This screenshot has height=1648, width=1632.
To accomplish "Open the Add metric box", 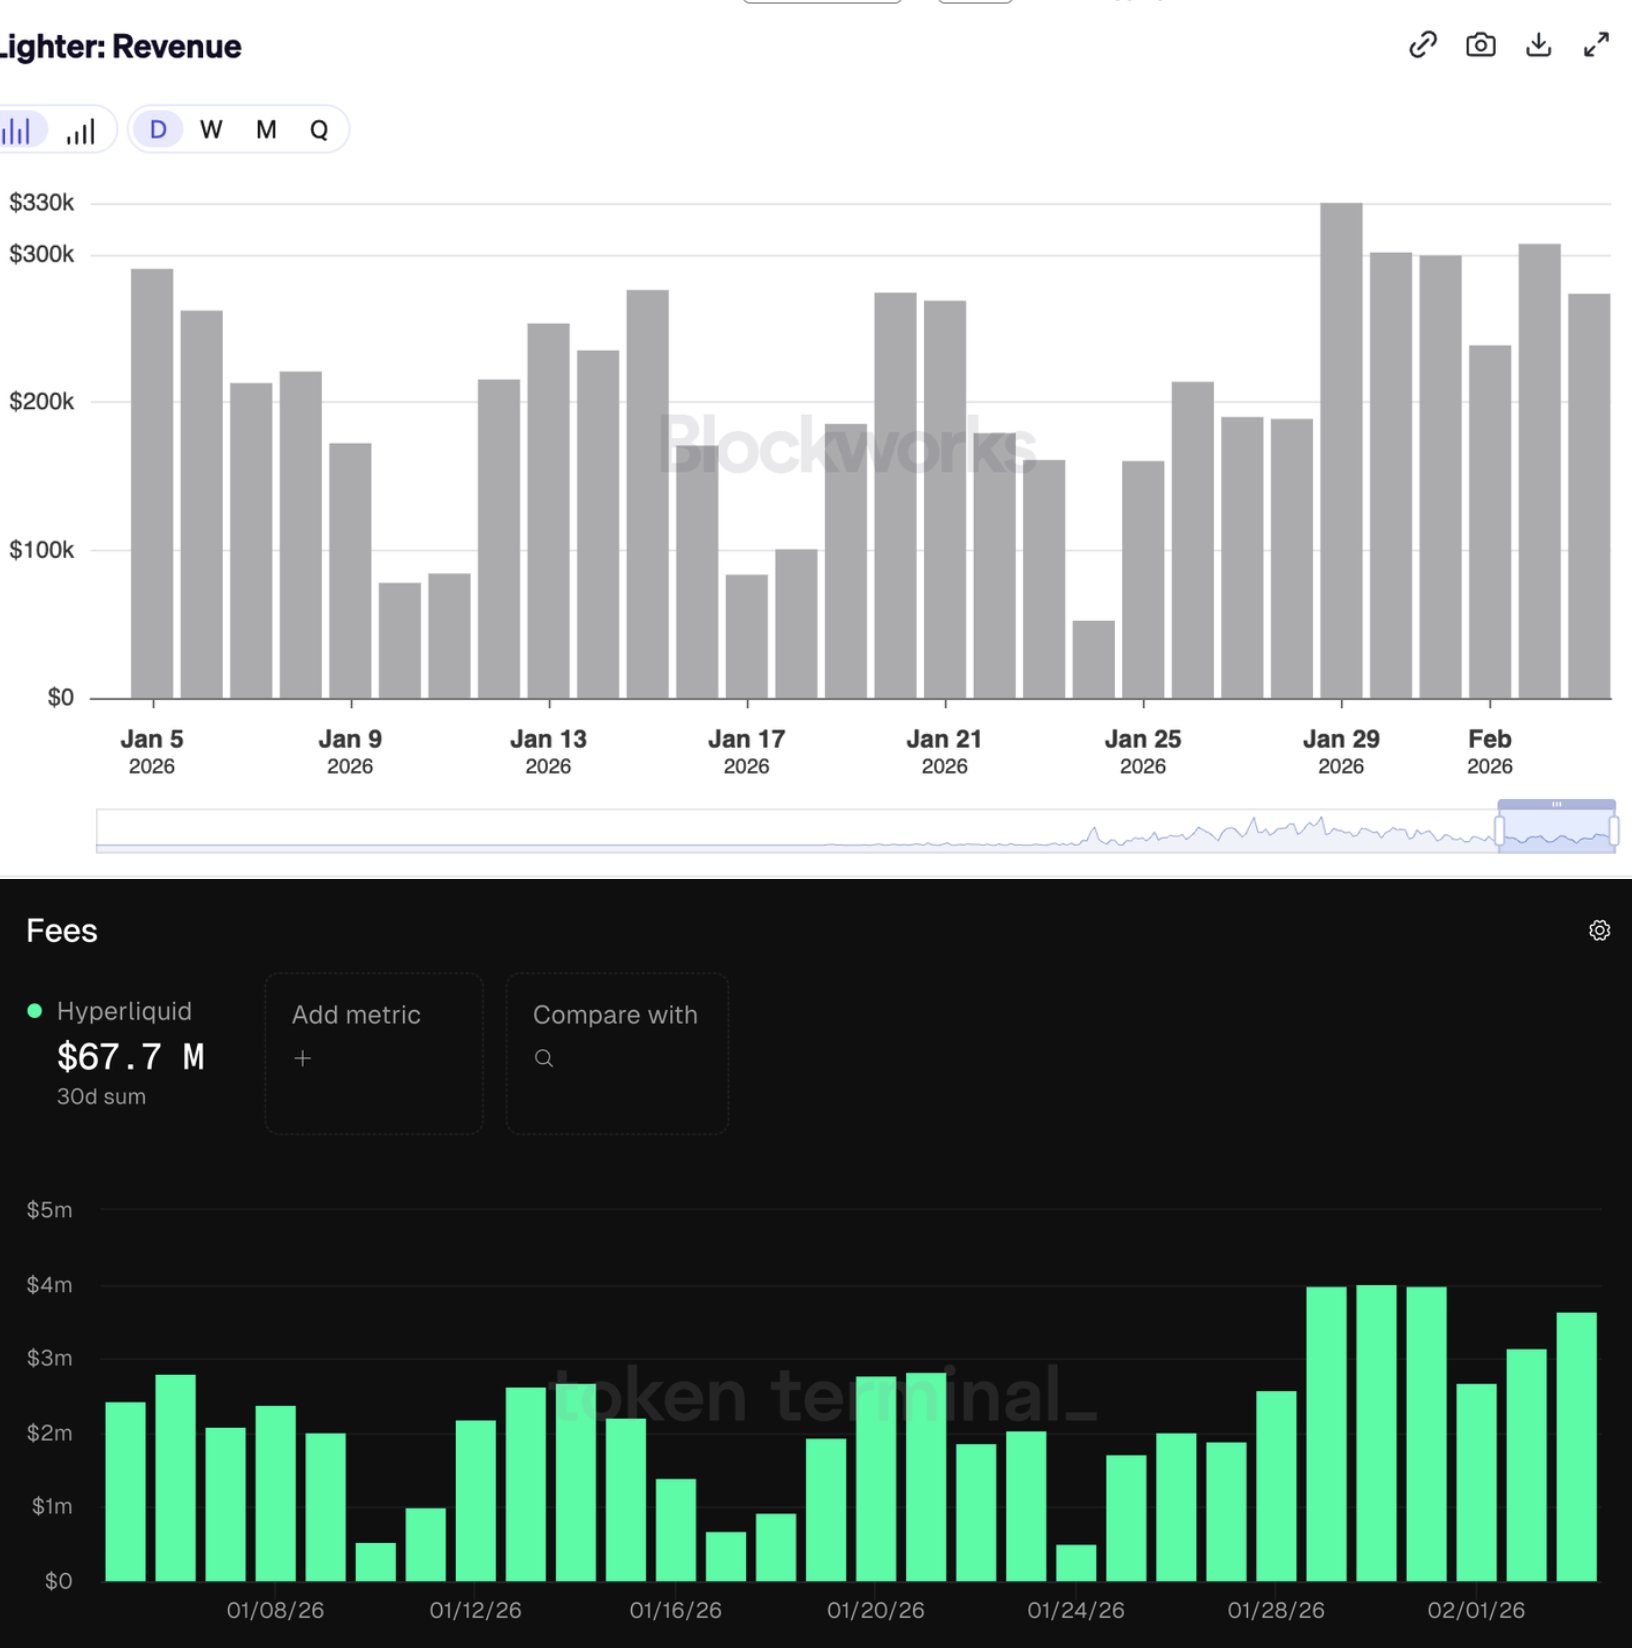I will [x=373, y=1052].
